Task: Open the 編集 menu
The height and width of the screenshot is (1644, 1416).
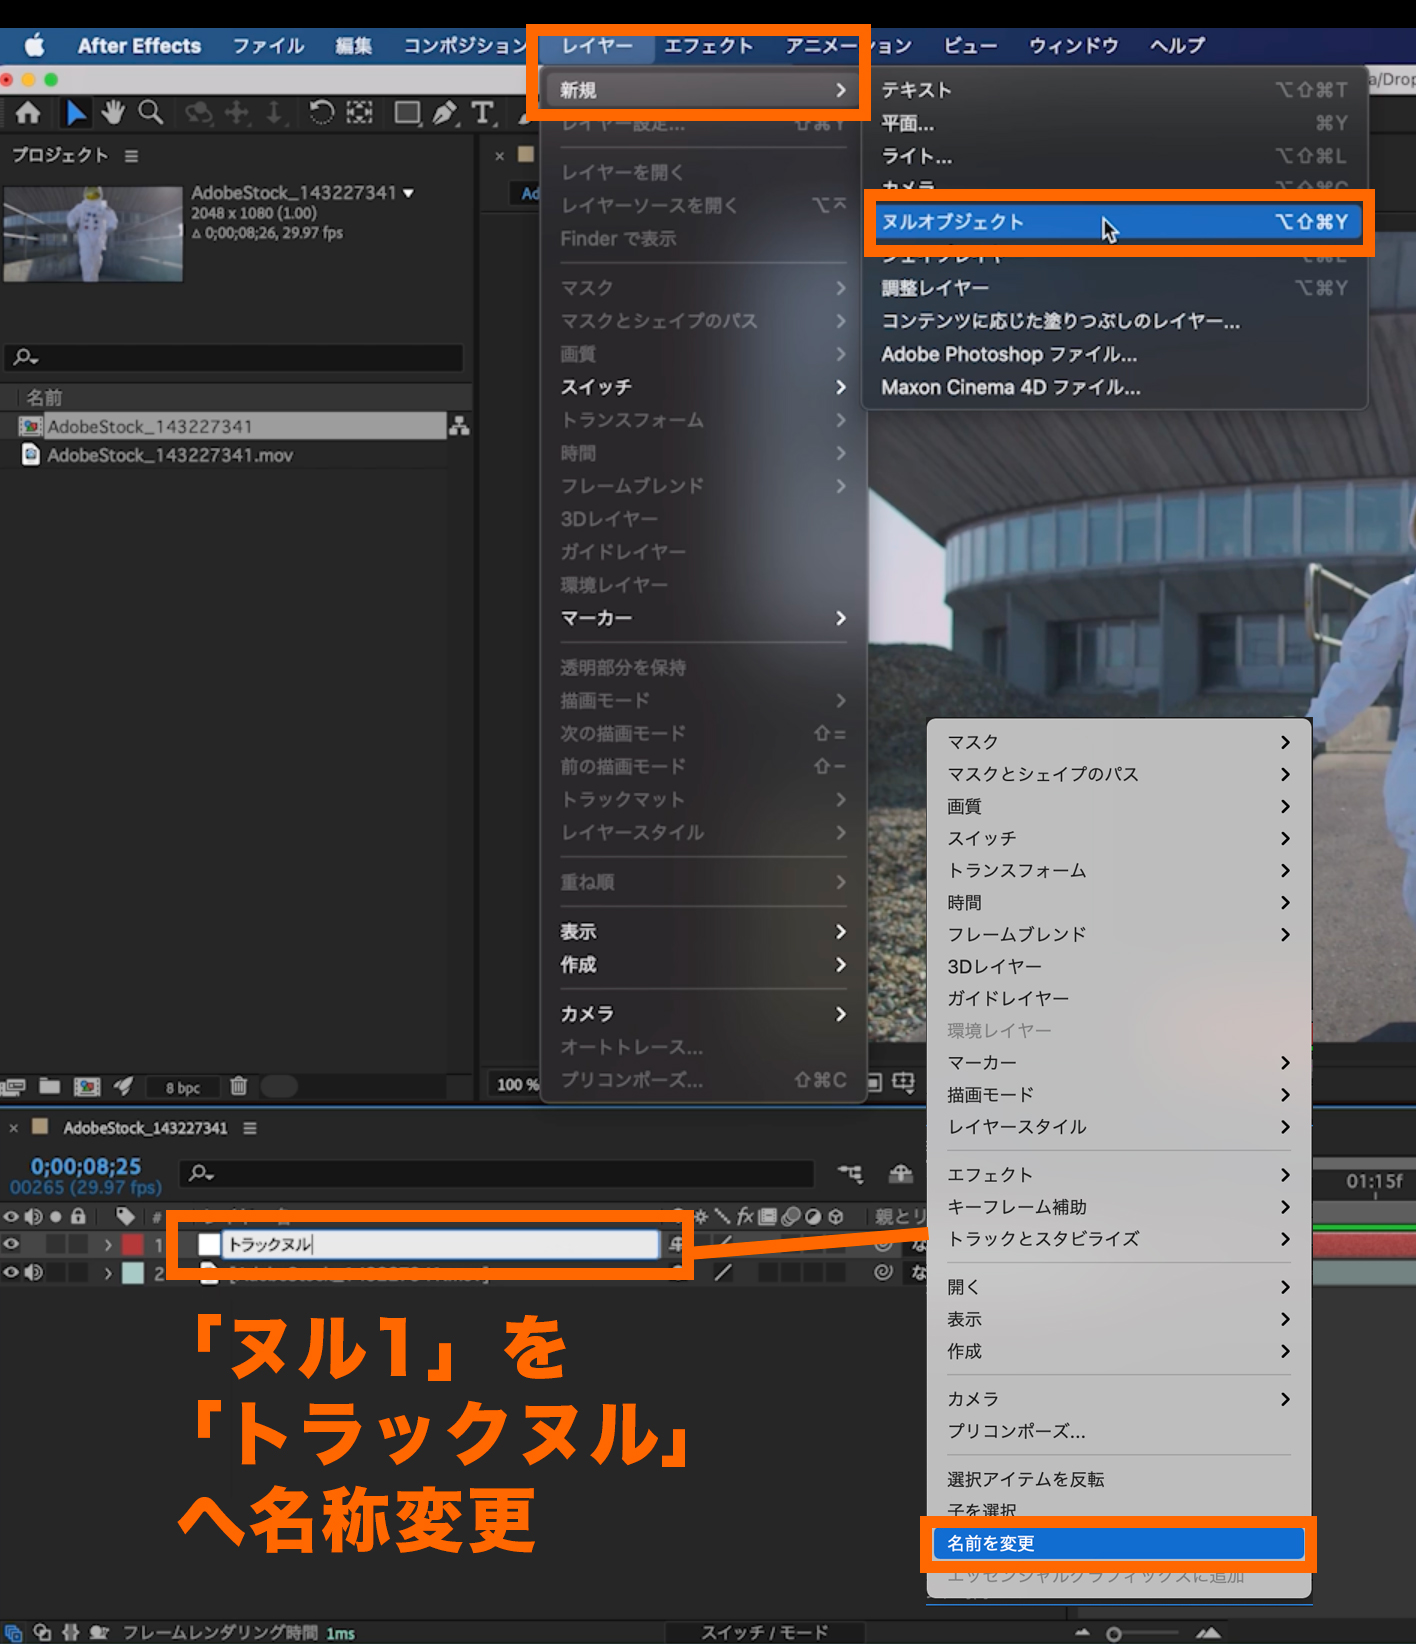Action: (353, 46)
